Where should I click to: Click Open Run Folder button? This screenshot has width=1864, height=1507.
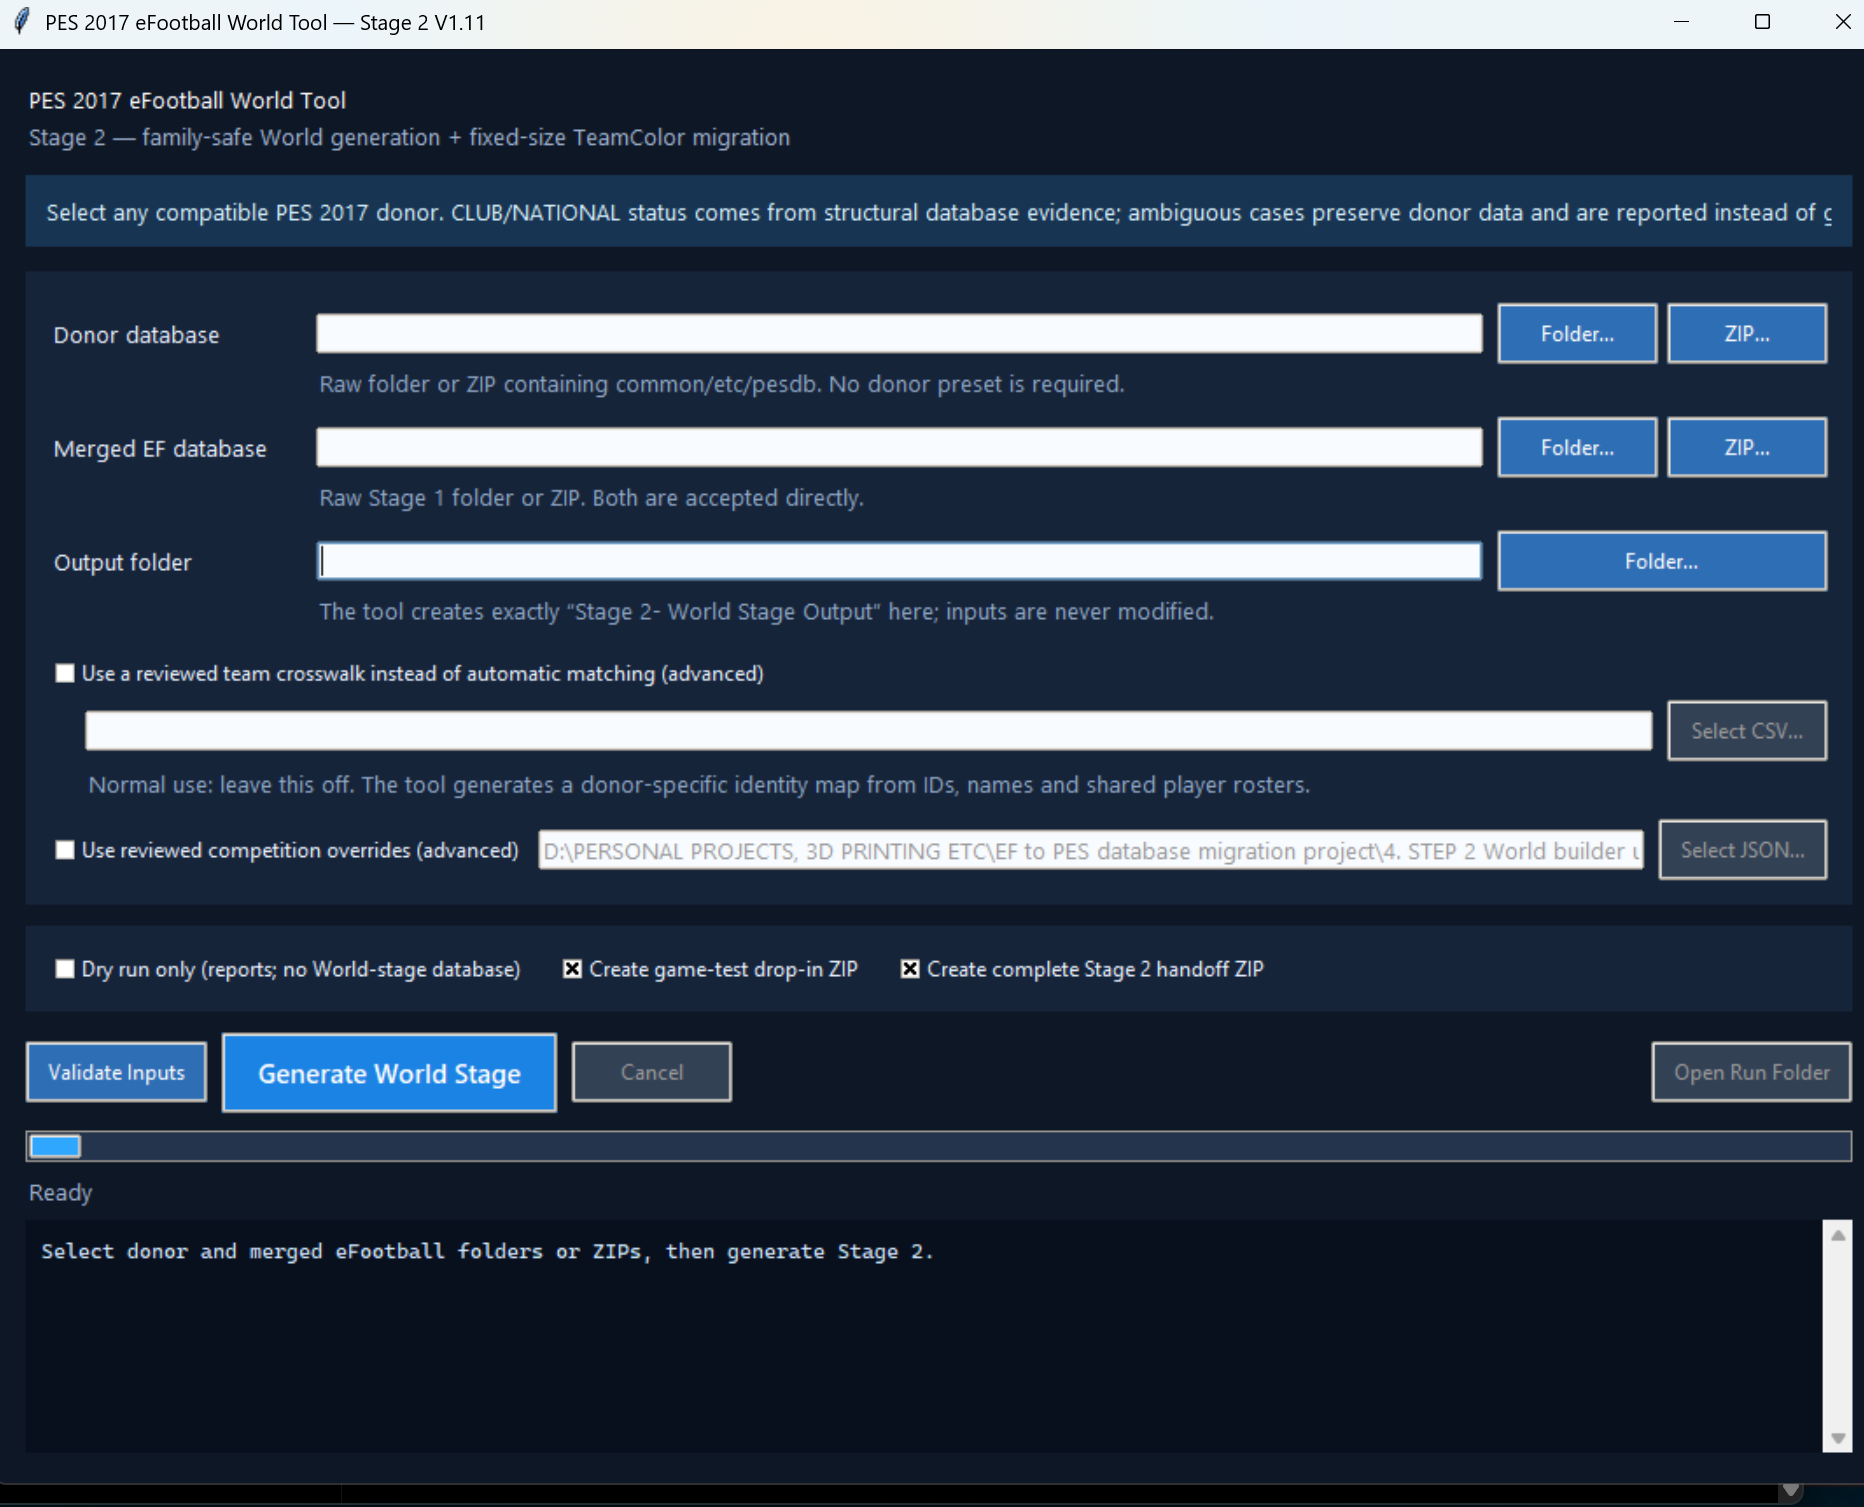pyautogui.click(x=1752, y=1072)
